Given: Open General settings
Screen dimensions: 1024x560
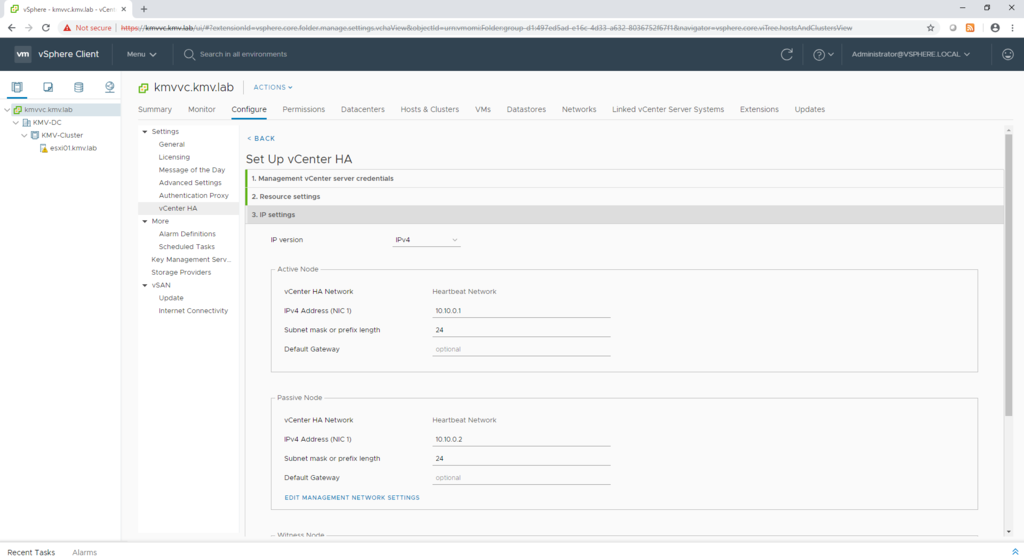Looking at the screenshot, I should [172, 144].
